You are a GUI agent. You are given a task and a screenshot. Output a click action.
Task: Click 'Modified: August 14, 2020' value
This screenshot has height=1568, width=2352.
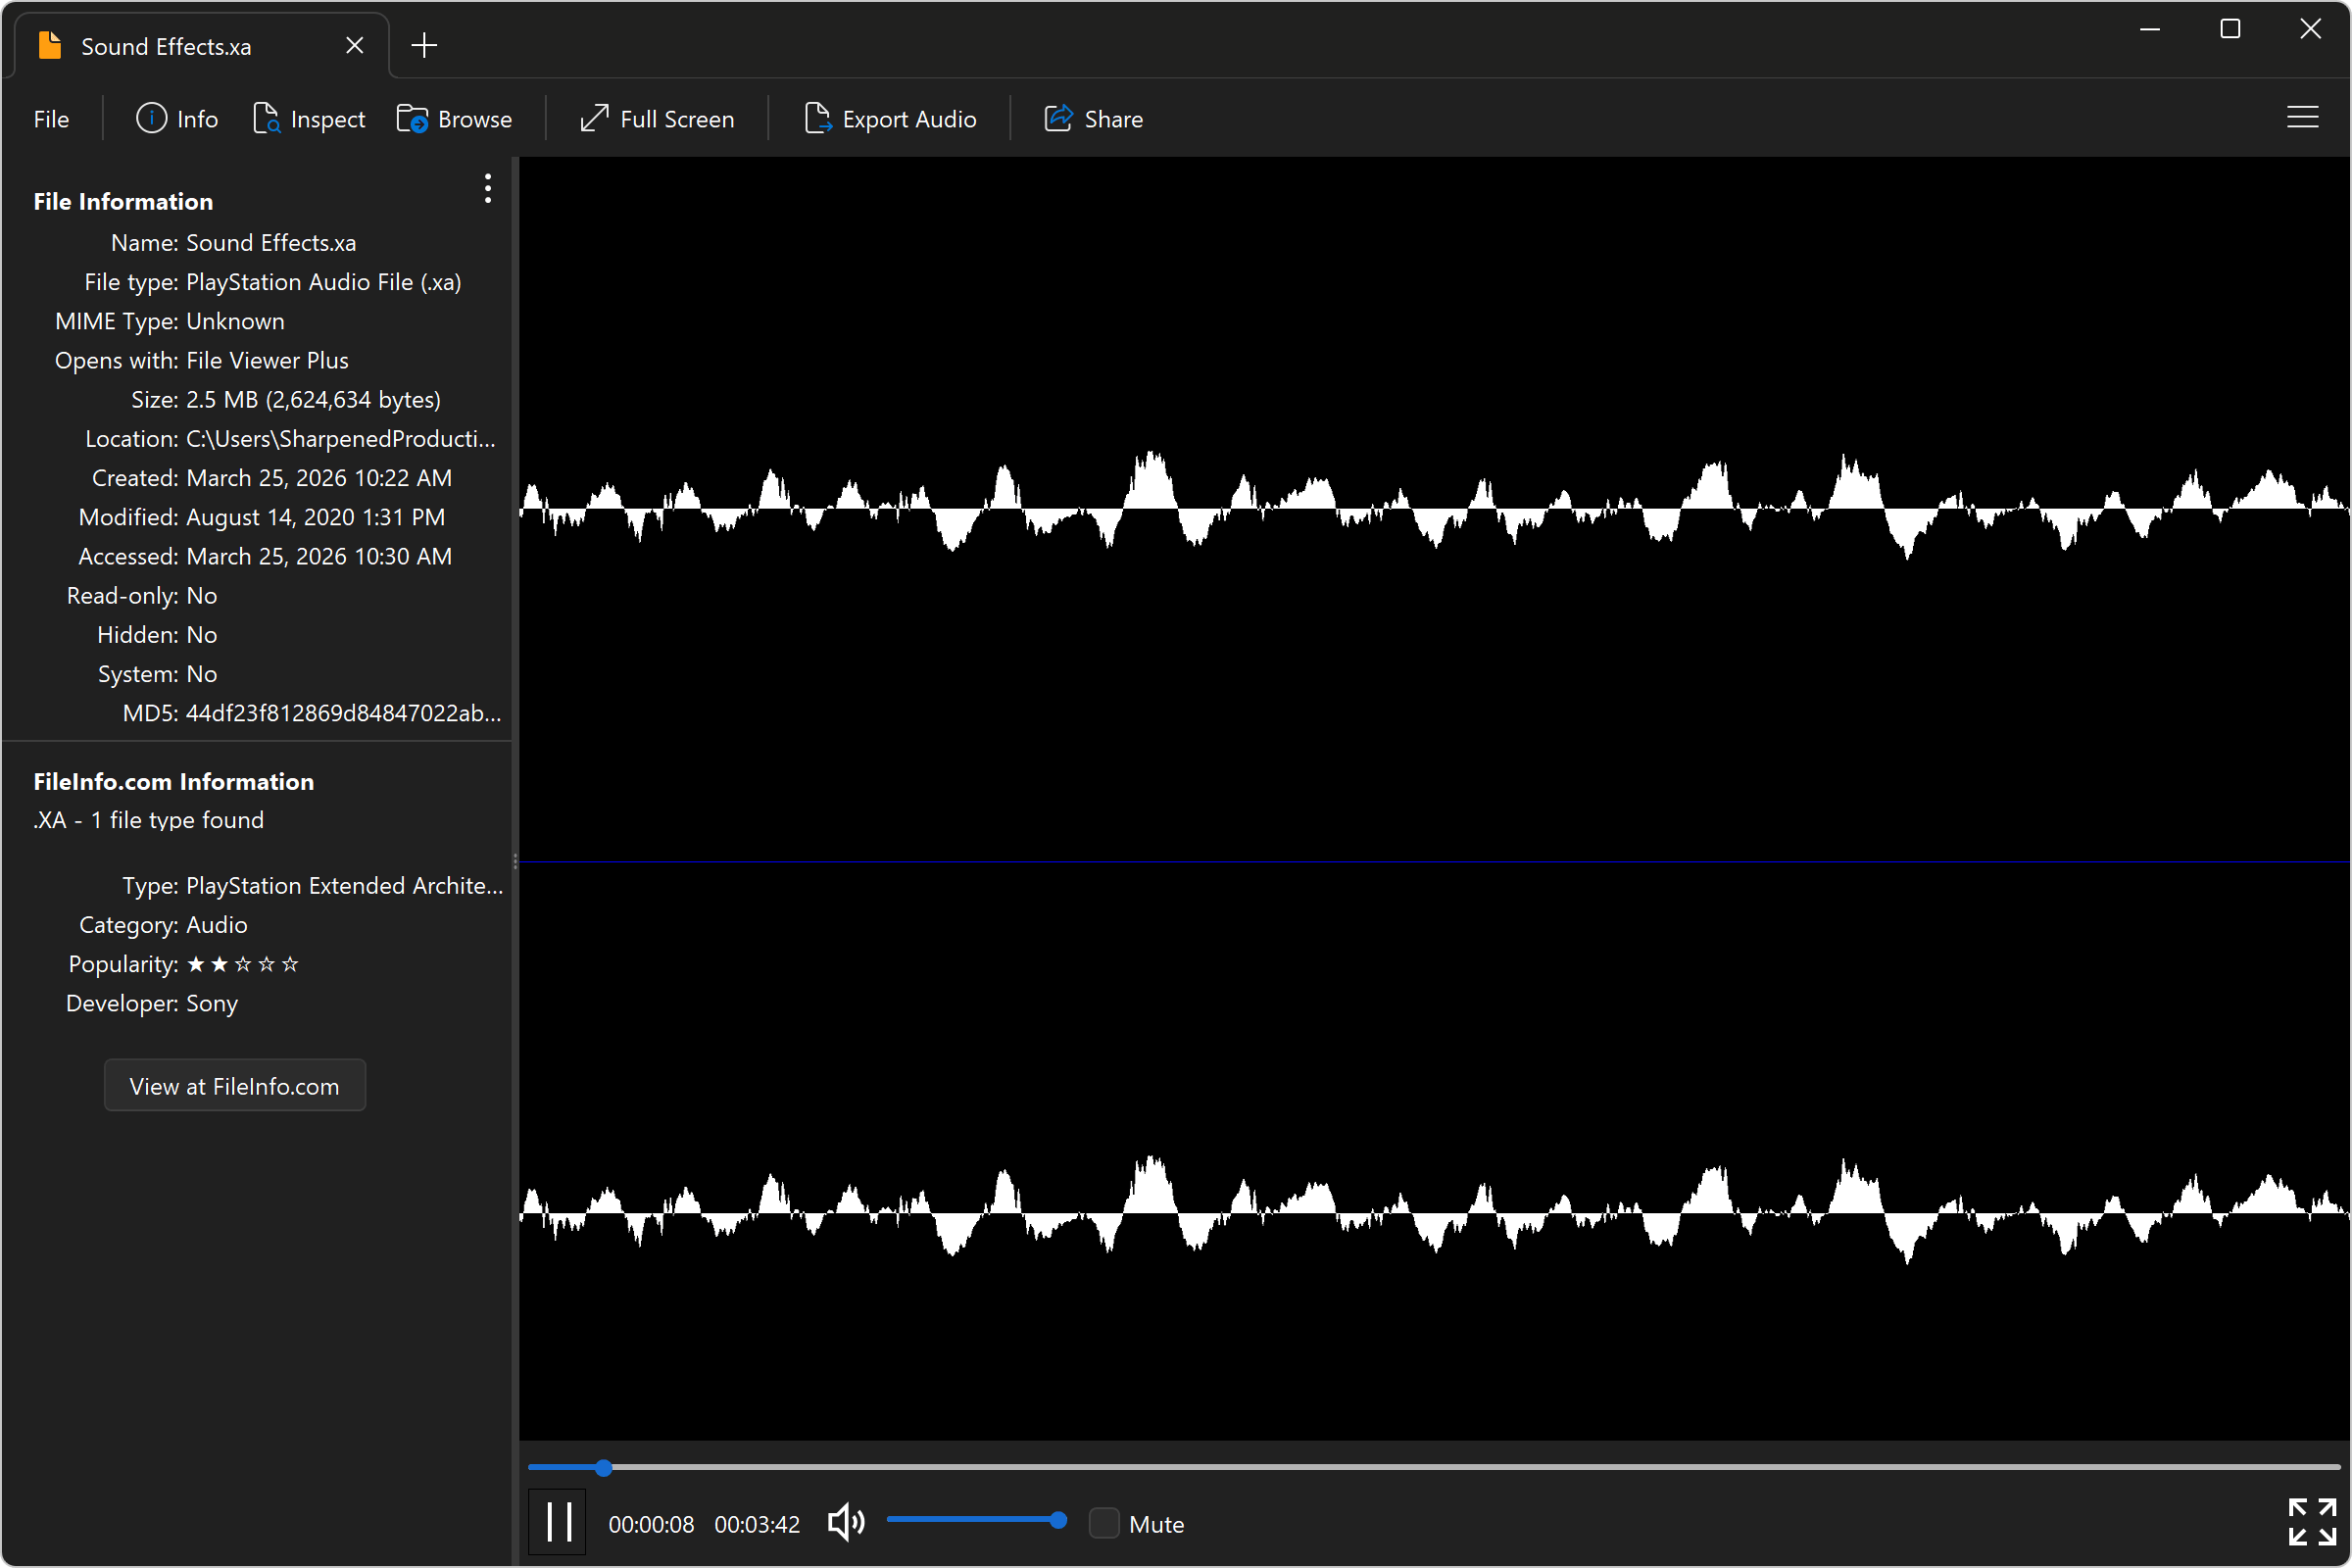point(316,517)
